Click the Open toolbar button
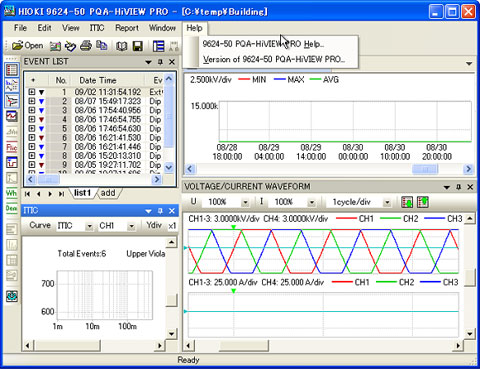 coord(27,46)
